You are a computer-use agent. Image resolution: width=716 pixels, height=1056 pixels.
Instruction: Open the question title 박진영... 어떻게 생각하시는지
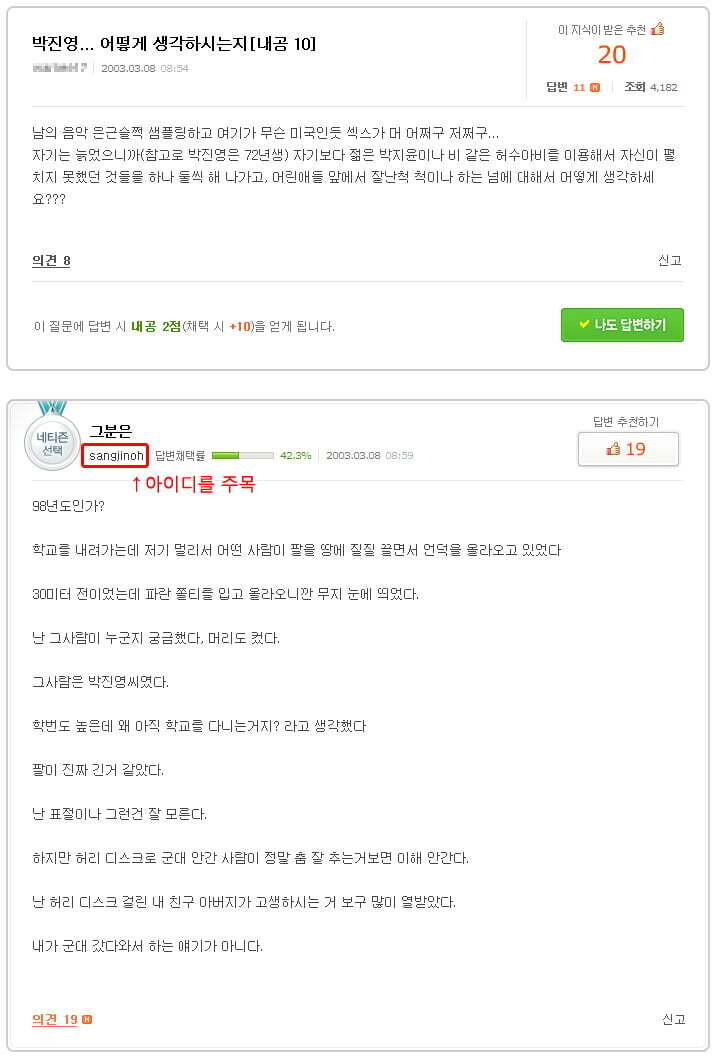pyautogui.click(x=174, y=44)
